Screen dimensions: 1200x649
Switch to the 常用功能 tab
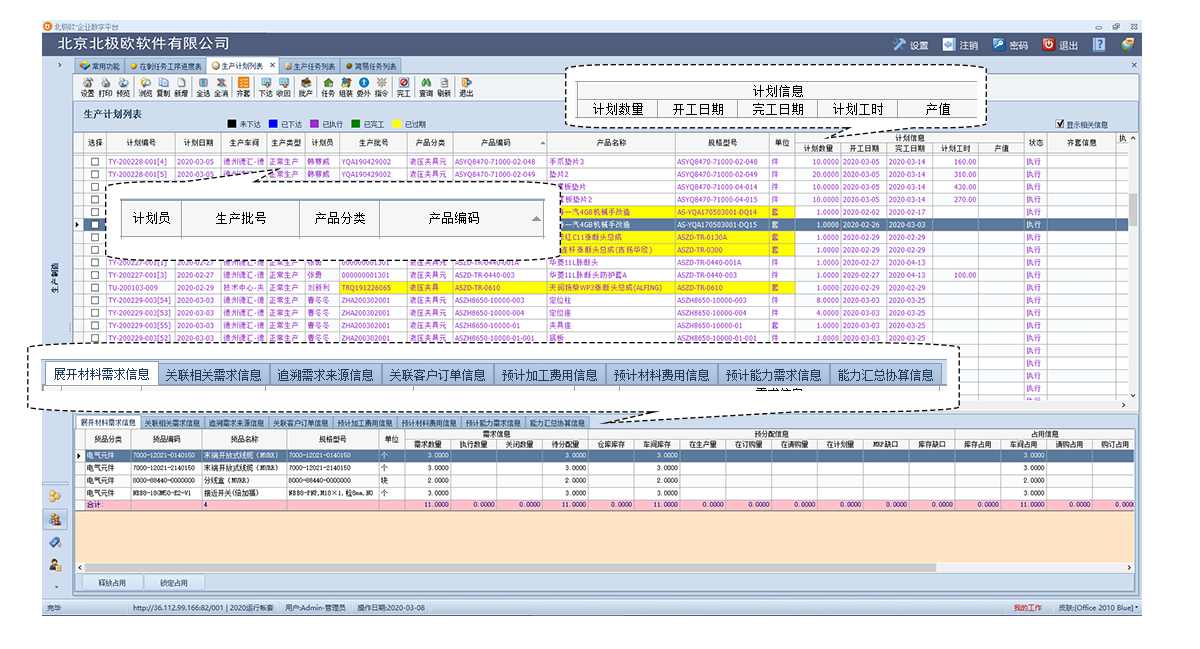click(x=101, y=65)
